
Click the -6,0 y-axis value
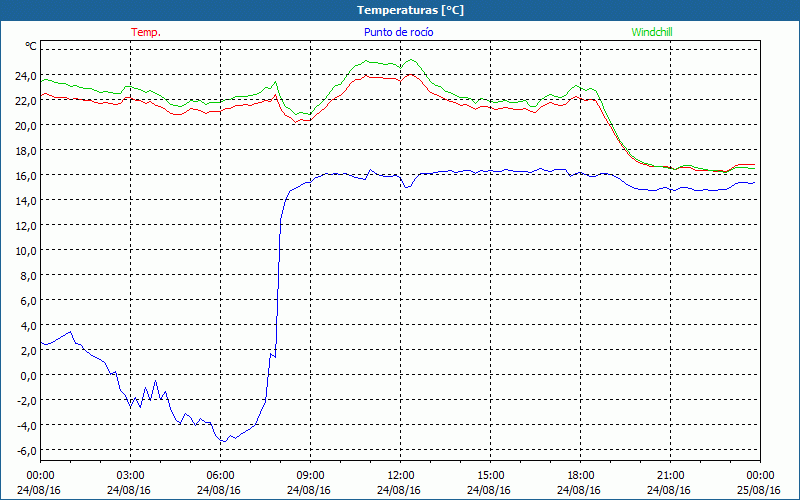tap(27, 451)
